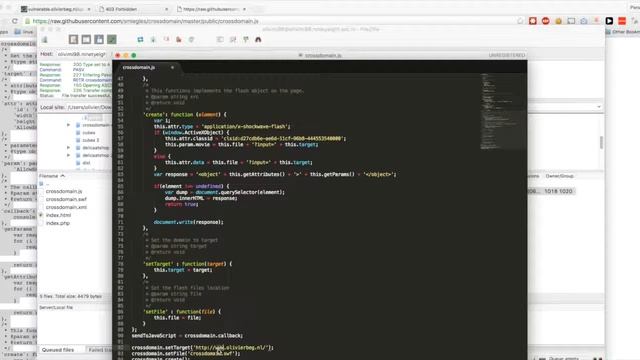Click the code line 'sendToJavaScript = crossdomain.callback;'
This screenshot has width=640, height=360.
pyautogui.click(x=187, y=336)
